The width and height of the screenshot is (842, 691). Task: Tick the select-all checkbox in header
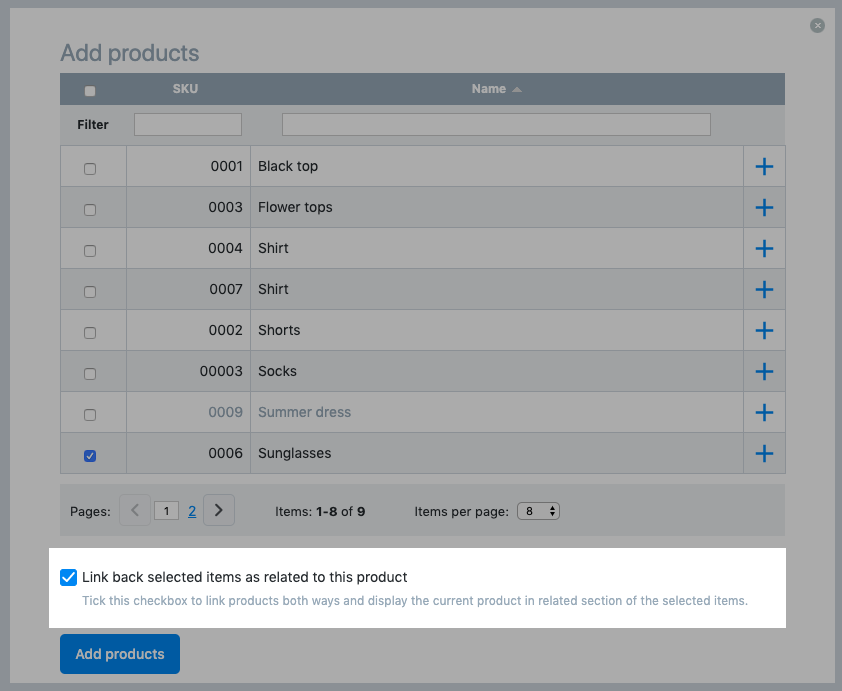(90, 91)
